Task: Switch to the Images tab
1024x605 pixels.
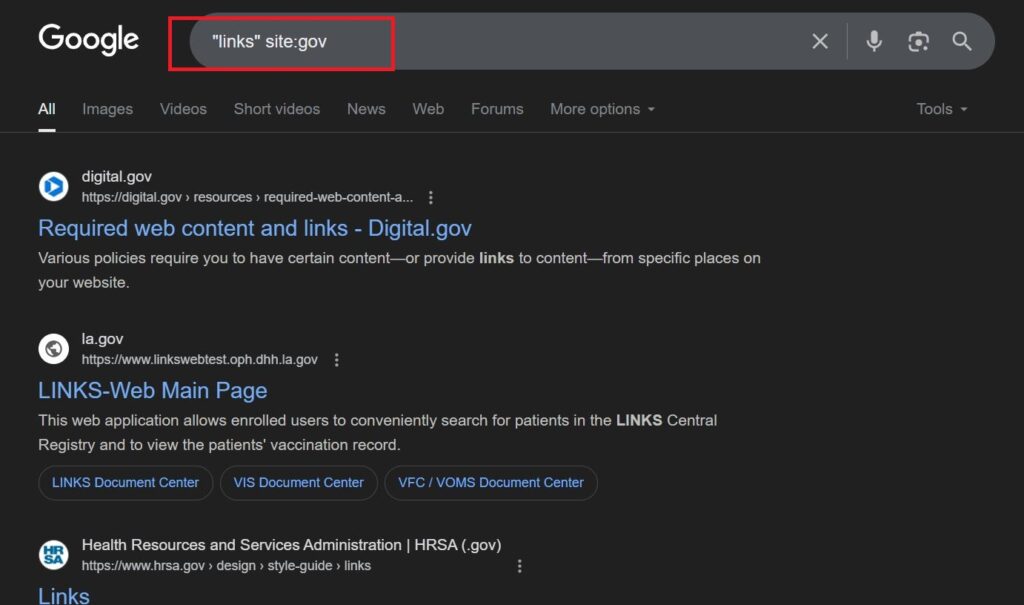Action: pyautogui.click(x=107, y=109)
